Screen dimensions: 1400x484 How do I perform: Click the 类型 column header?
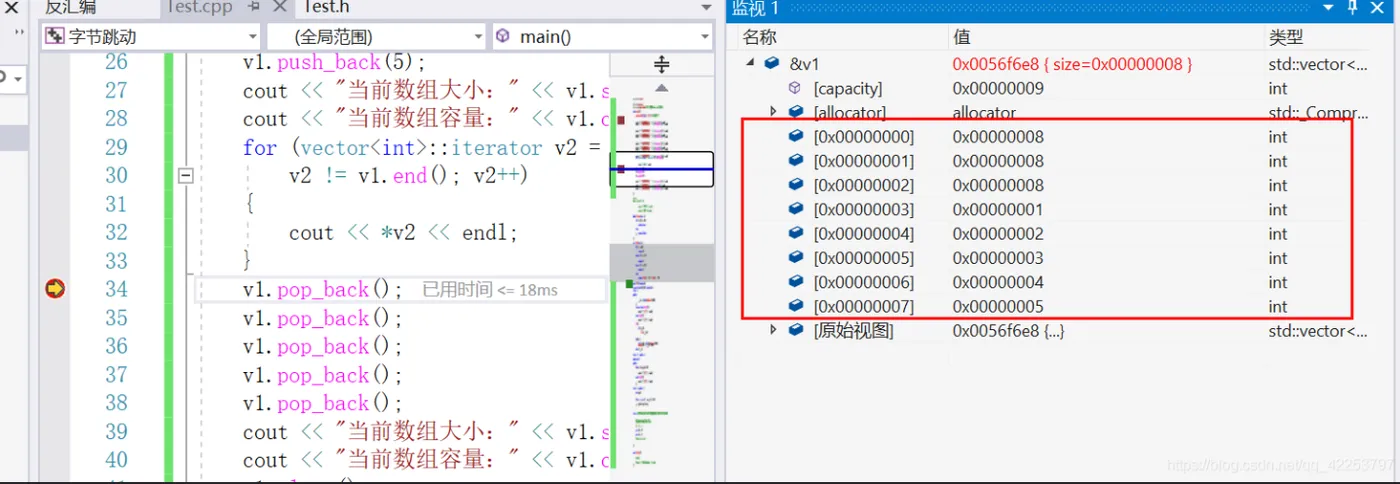[1286, 37]
